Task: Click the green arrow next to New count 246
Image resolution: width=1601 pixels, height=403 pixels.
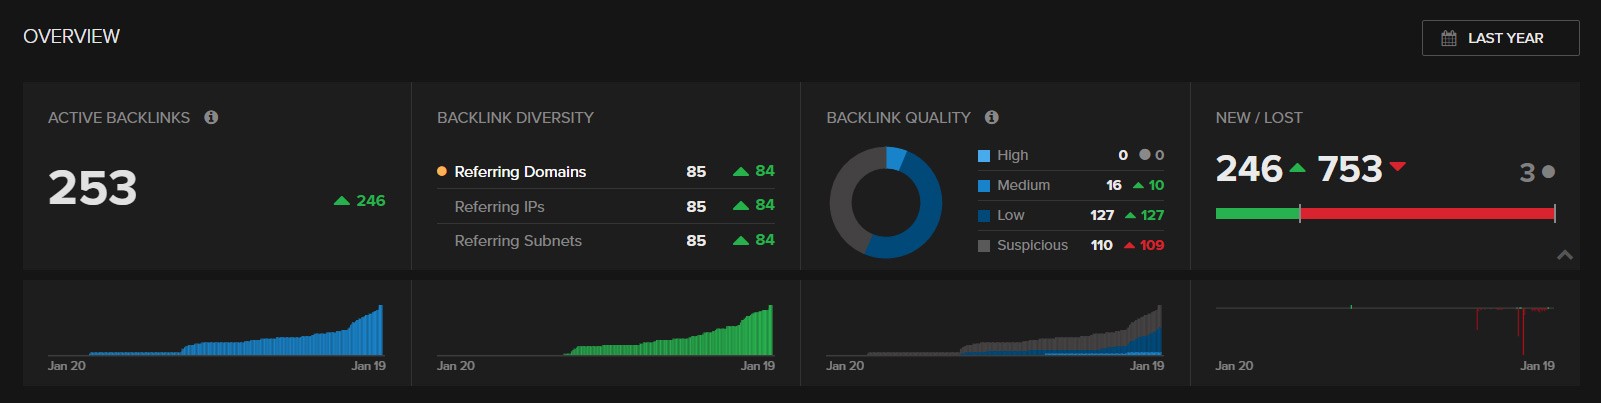Action: click(x=1298, y=168)
